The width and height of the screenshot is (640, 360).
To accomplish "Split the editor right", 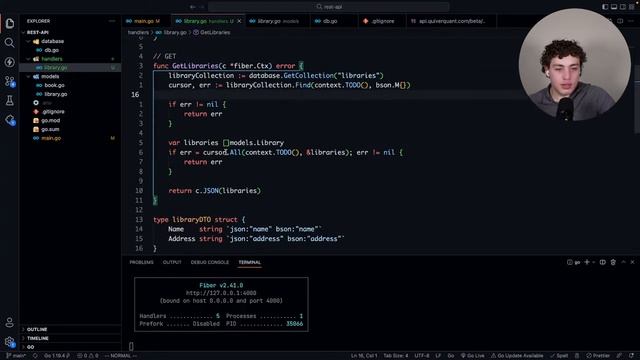I will 620,21.
